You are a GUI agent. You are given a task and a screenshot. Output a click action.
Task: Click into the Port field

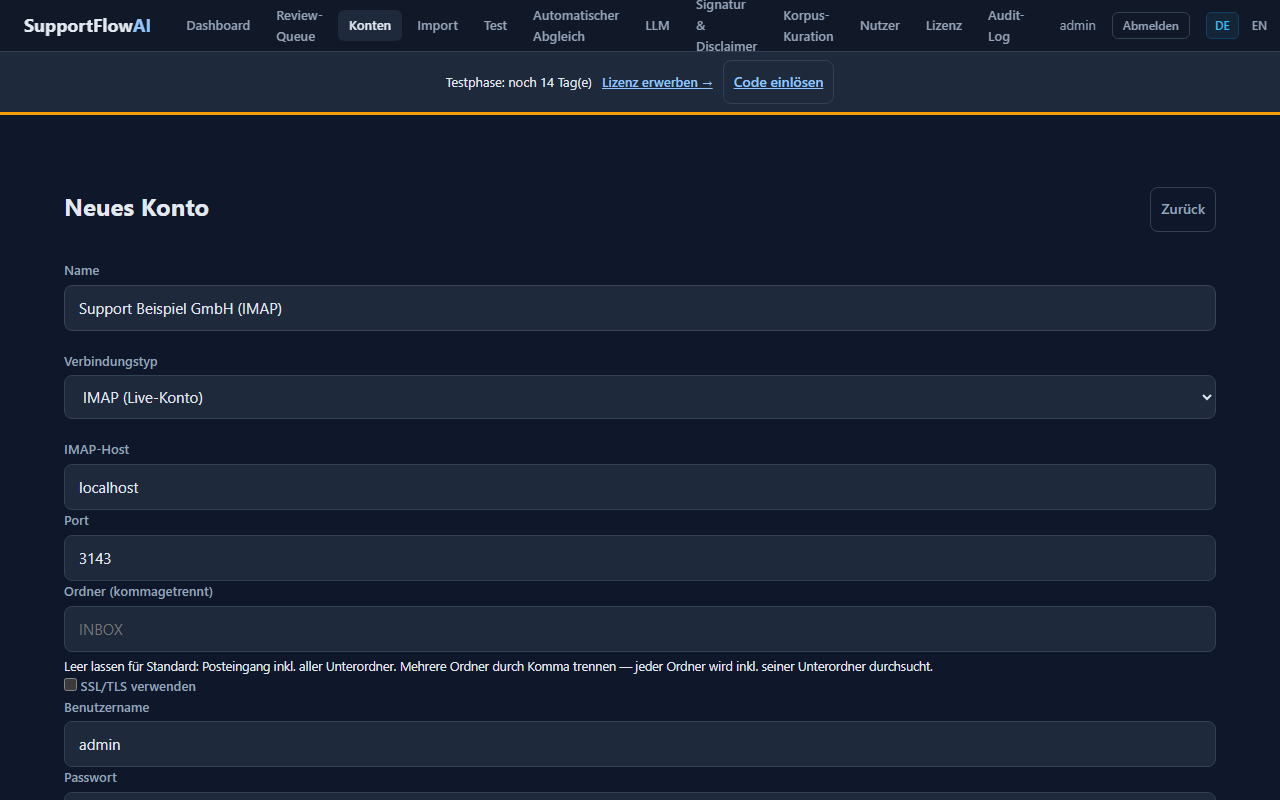coord(640,558)
